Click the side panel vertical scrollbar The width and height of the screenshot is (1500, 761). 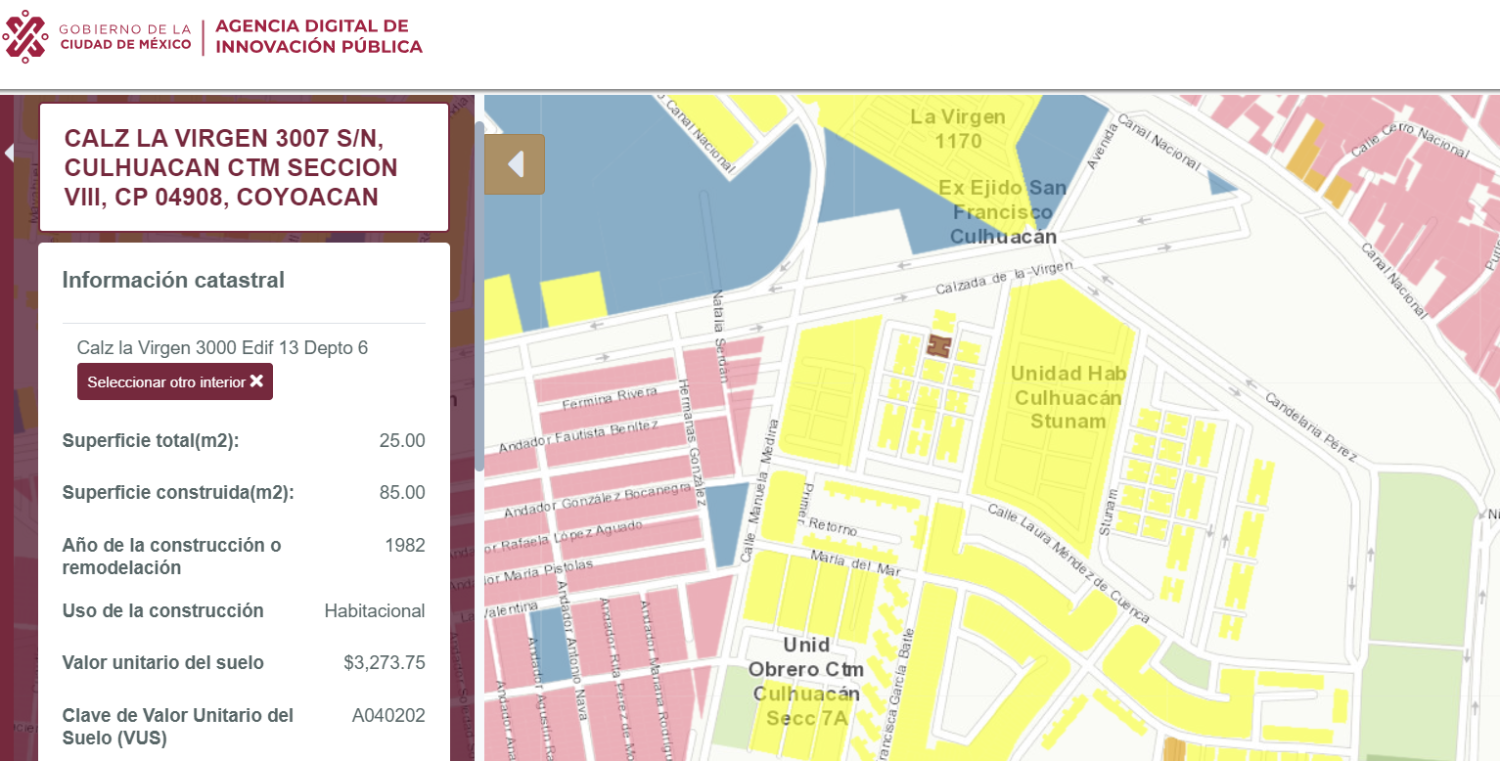pos(480,300)
